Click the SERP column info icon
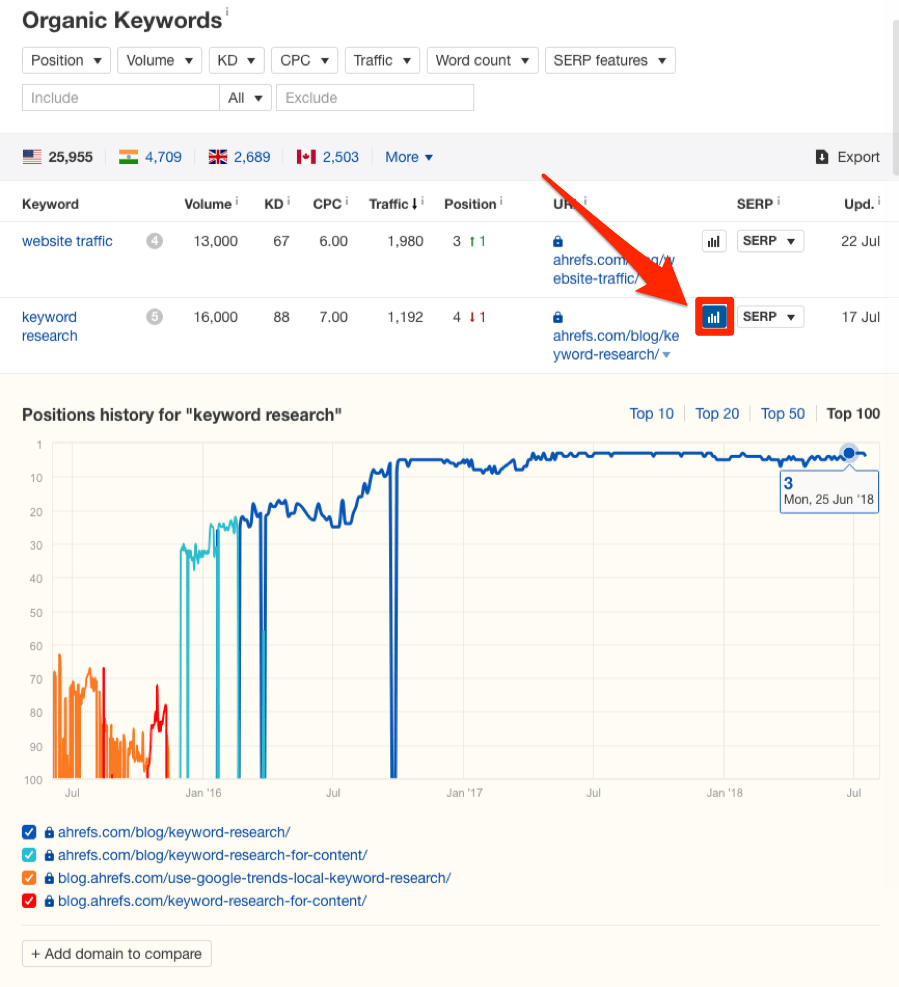 pyautogui.click(x=778, y=200)
